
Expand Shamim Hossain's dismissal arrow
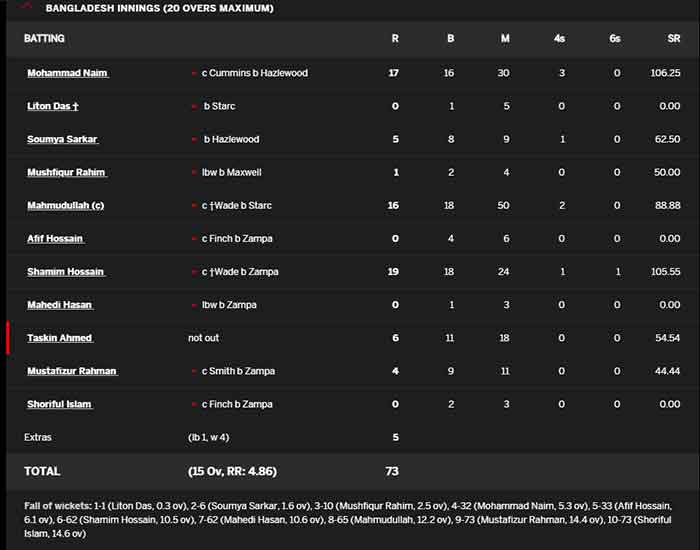click(194, 272)
